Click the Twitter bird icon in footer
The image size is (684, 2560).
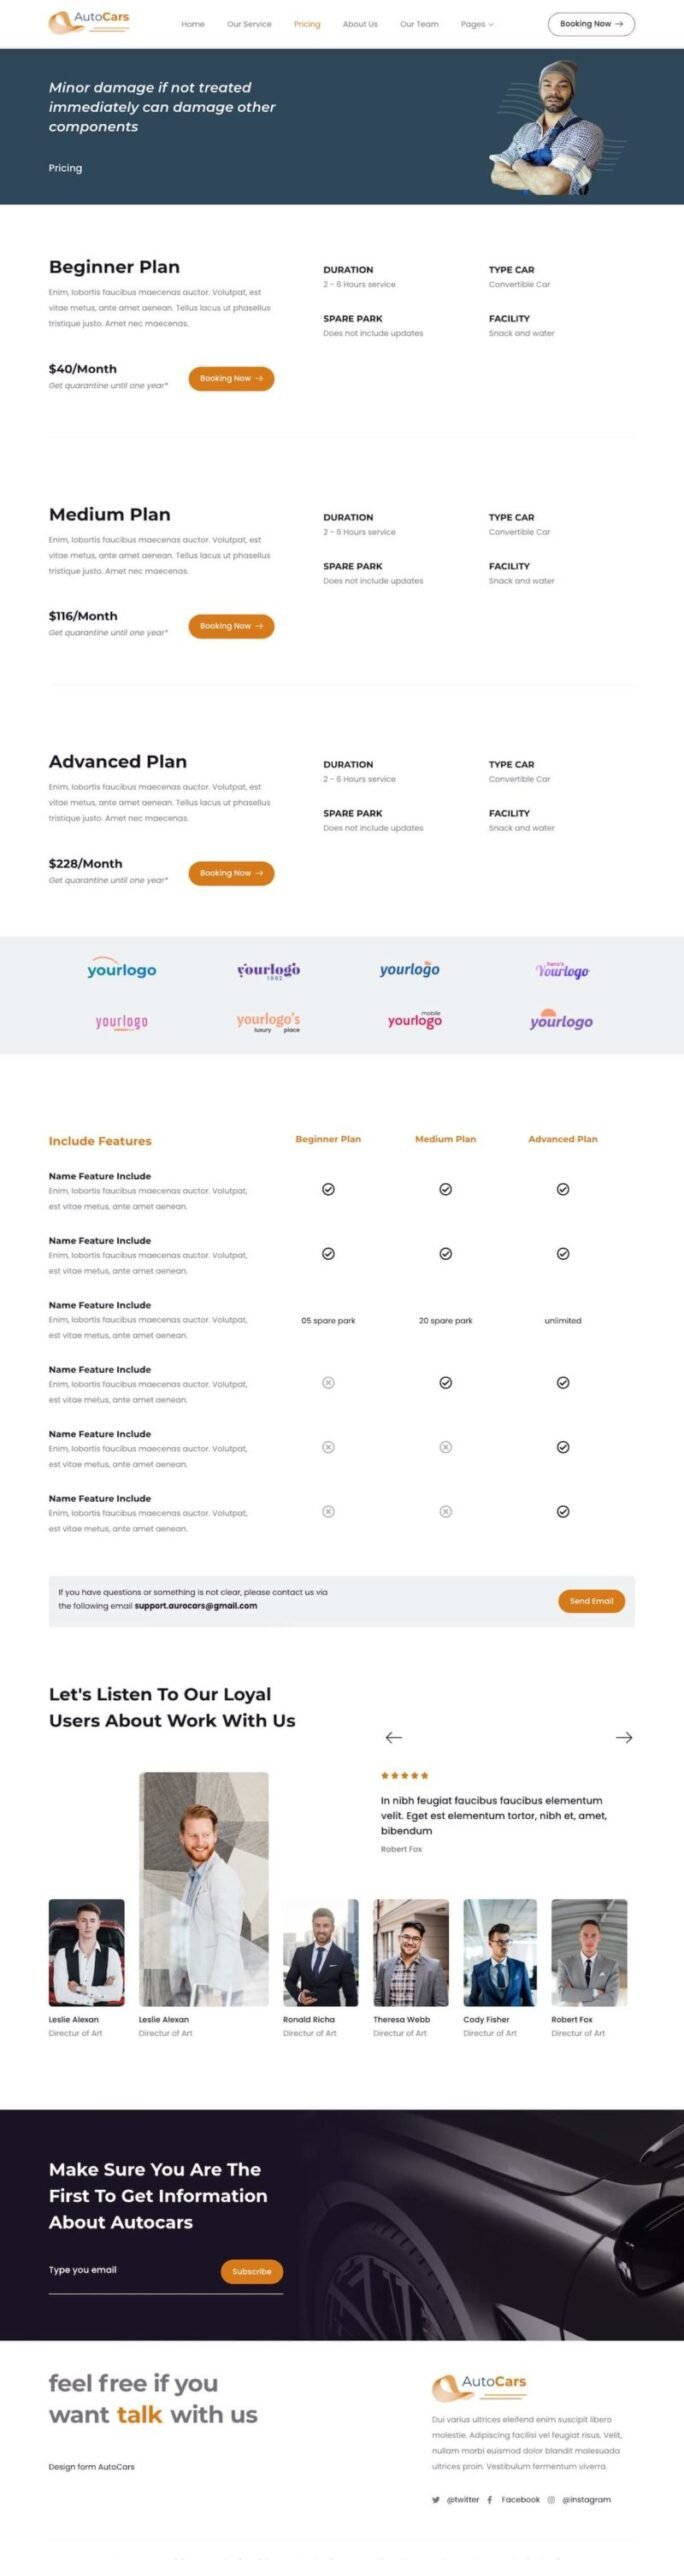point(436,2499)
